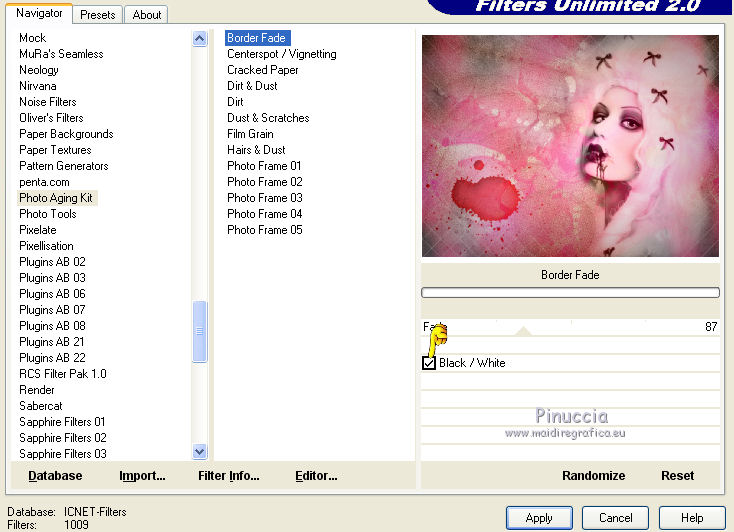Viewport: 734px width, 532px height.
Task: Click the filter preview image
Action: tap(570, 146)
